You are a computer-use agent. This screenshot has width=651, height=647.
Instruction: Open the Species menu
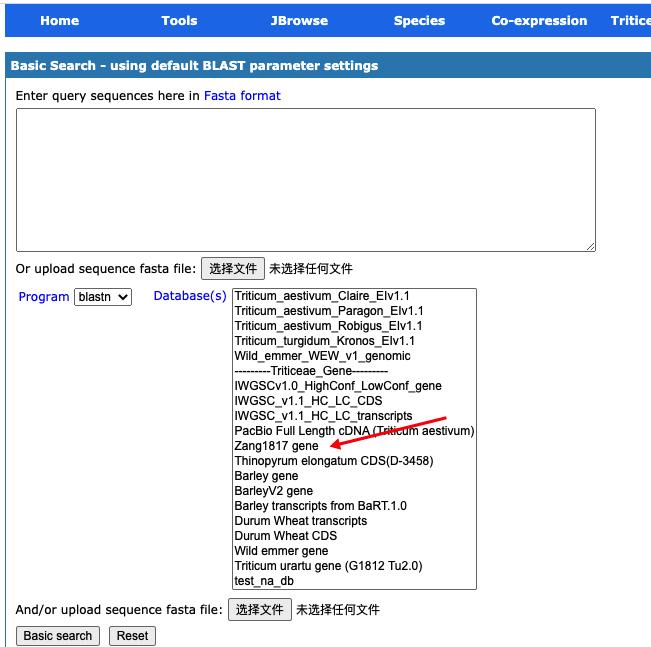coord(419,20)
